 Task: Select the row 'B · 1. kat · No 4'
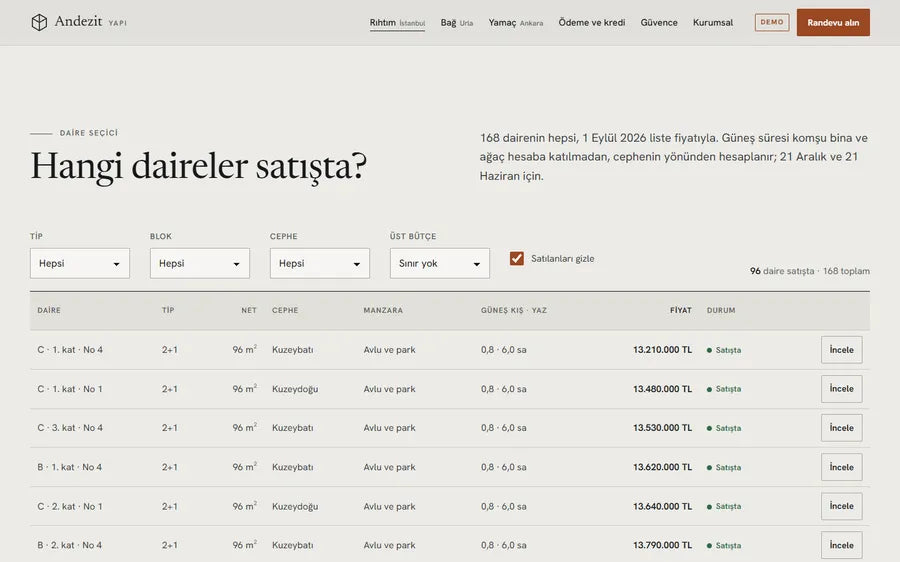[450, 467]
